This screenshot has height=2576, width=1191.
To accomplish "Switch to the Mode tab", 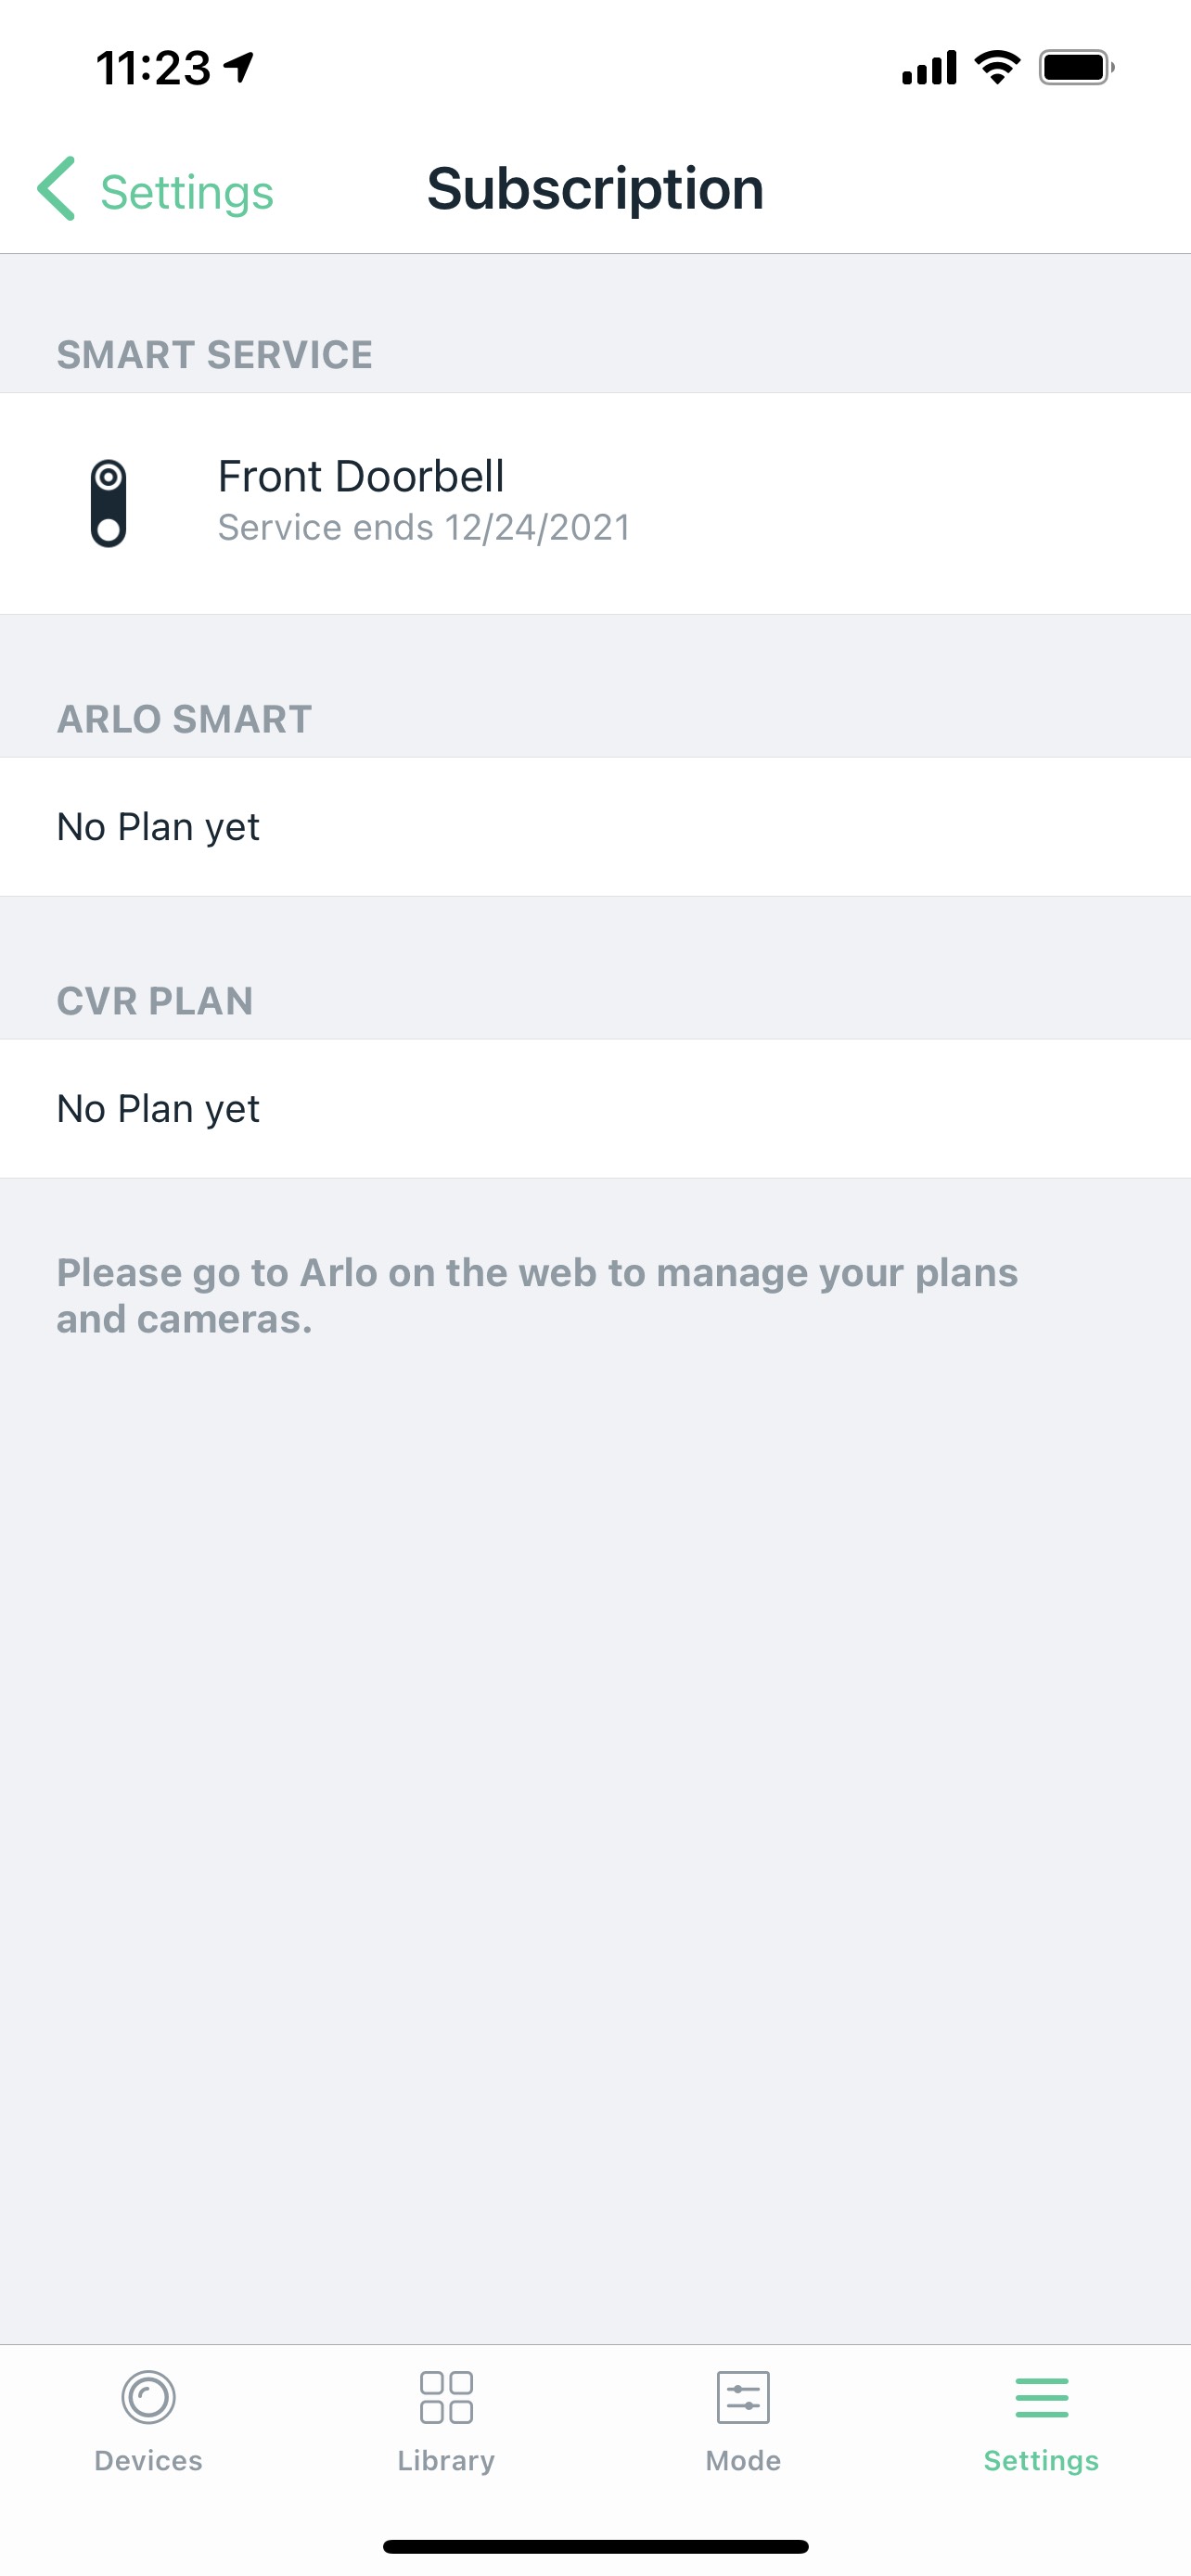I will tap(743, 2459).
